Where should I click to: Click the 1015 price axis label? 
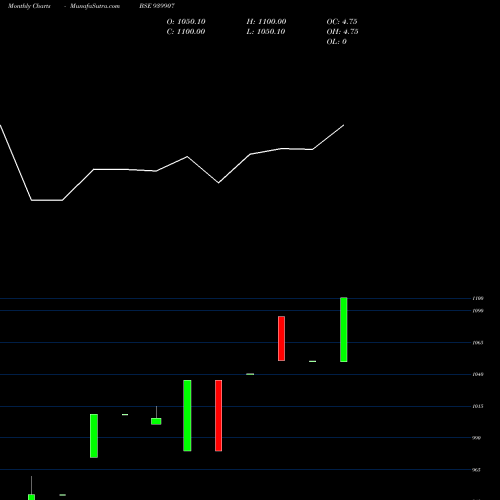pos(478,406)
